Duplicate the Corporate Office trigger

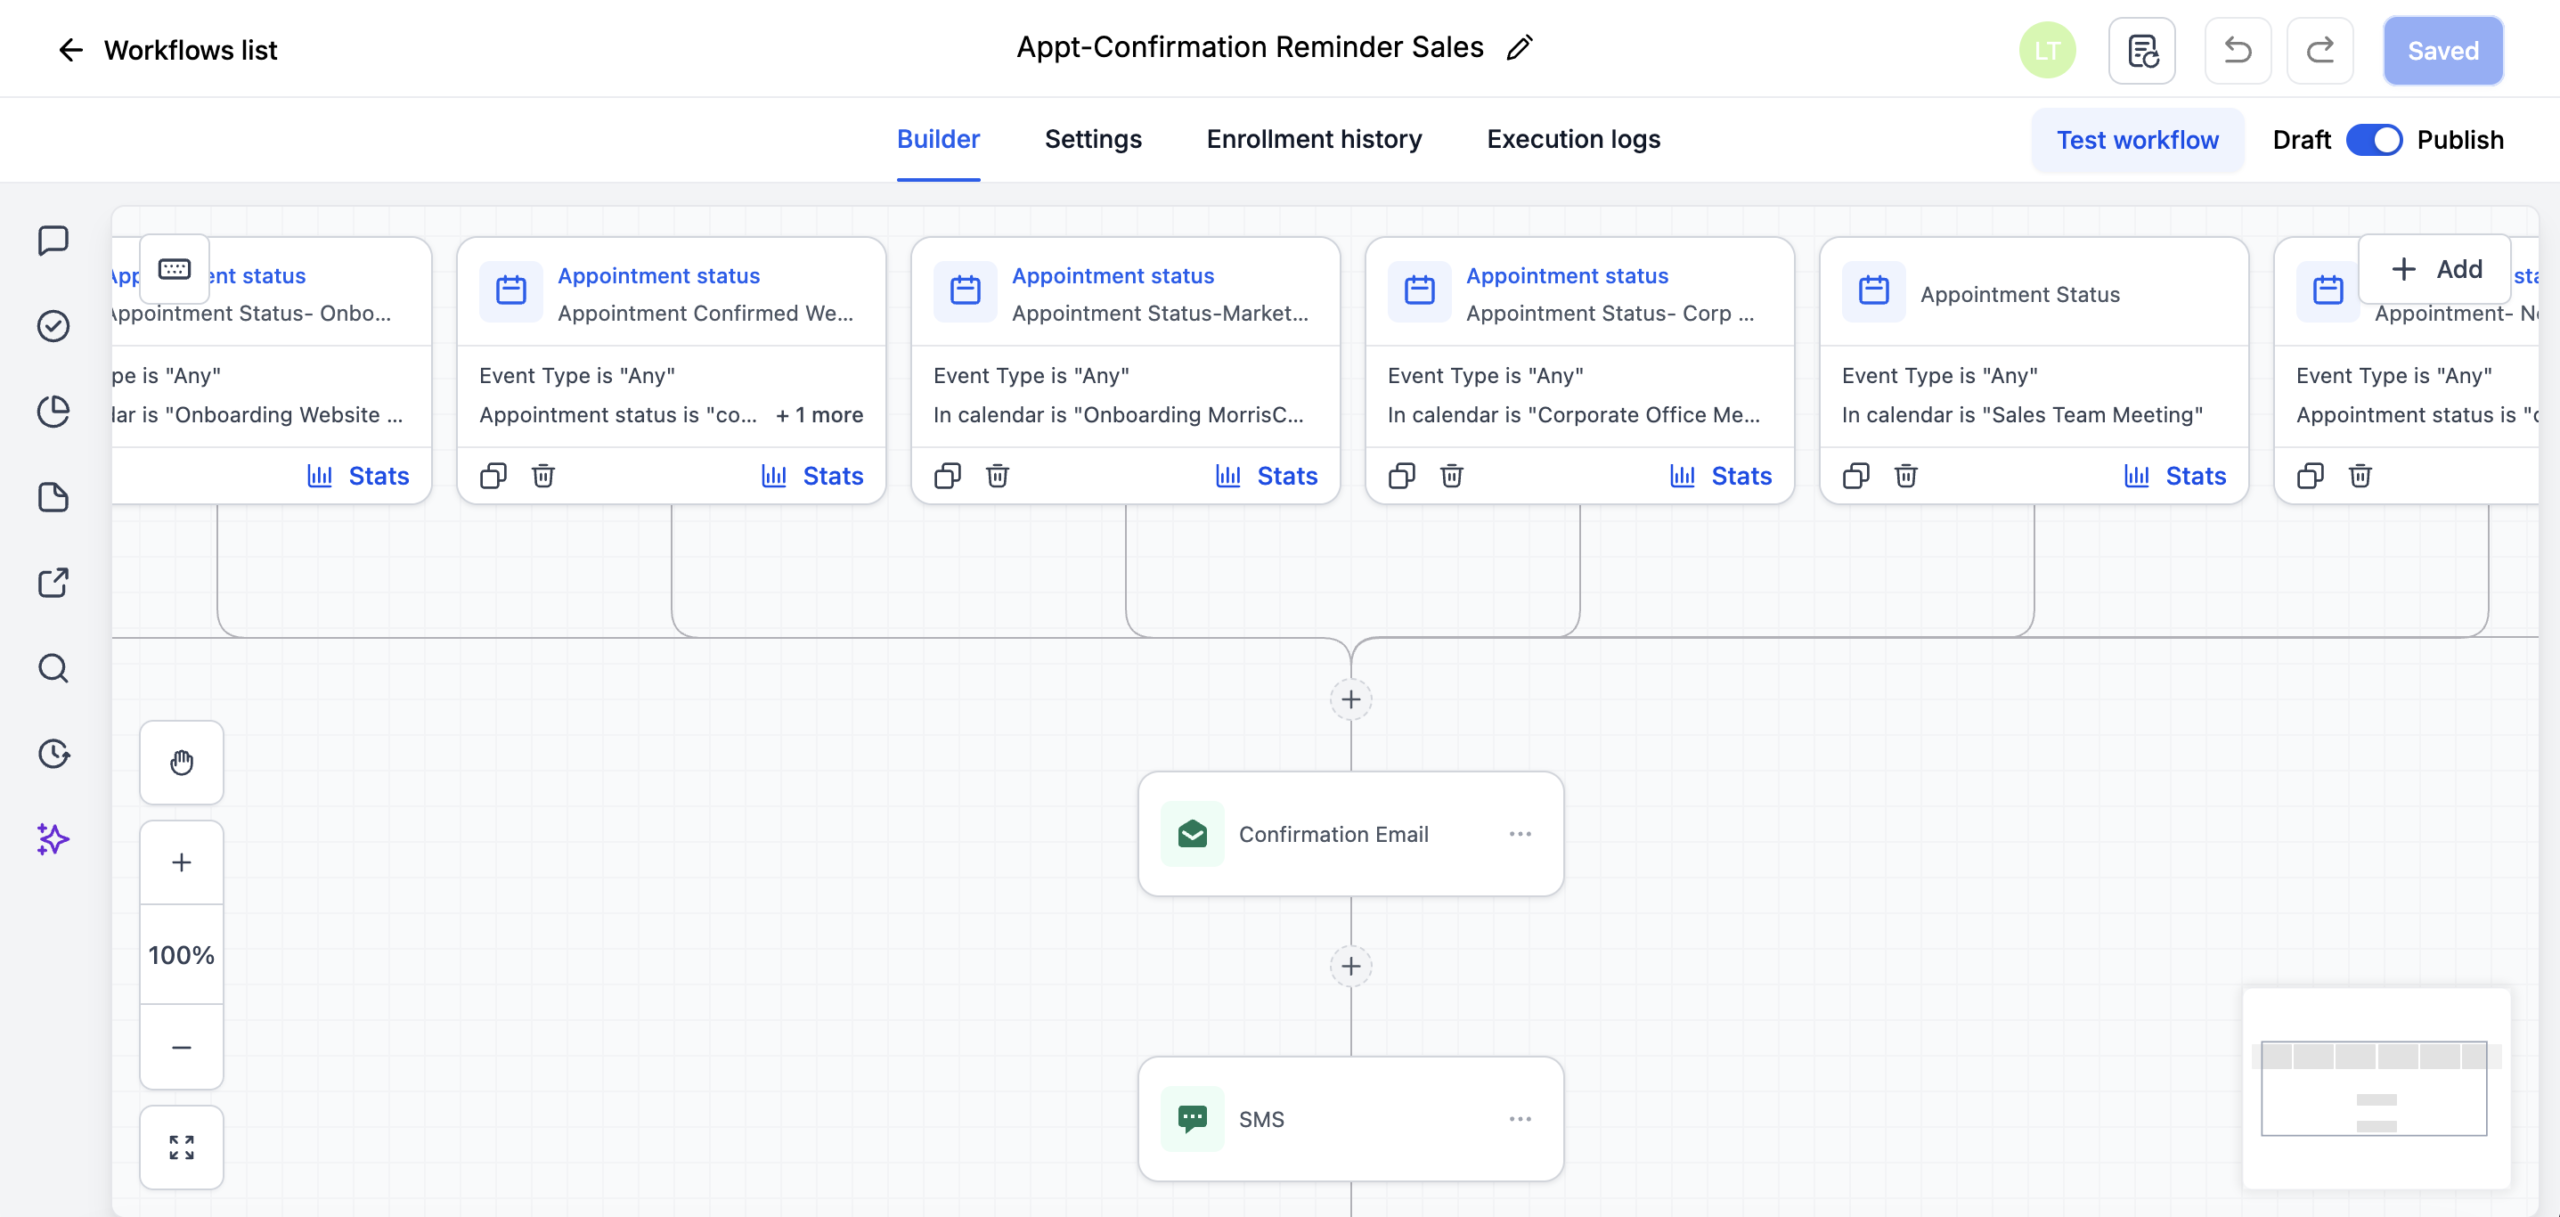click(1401, 476)
